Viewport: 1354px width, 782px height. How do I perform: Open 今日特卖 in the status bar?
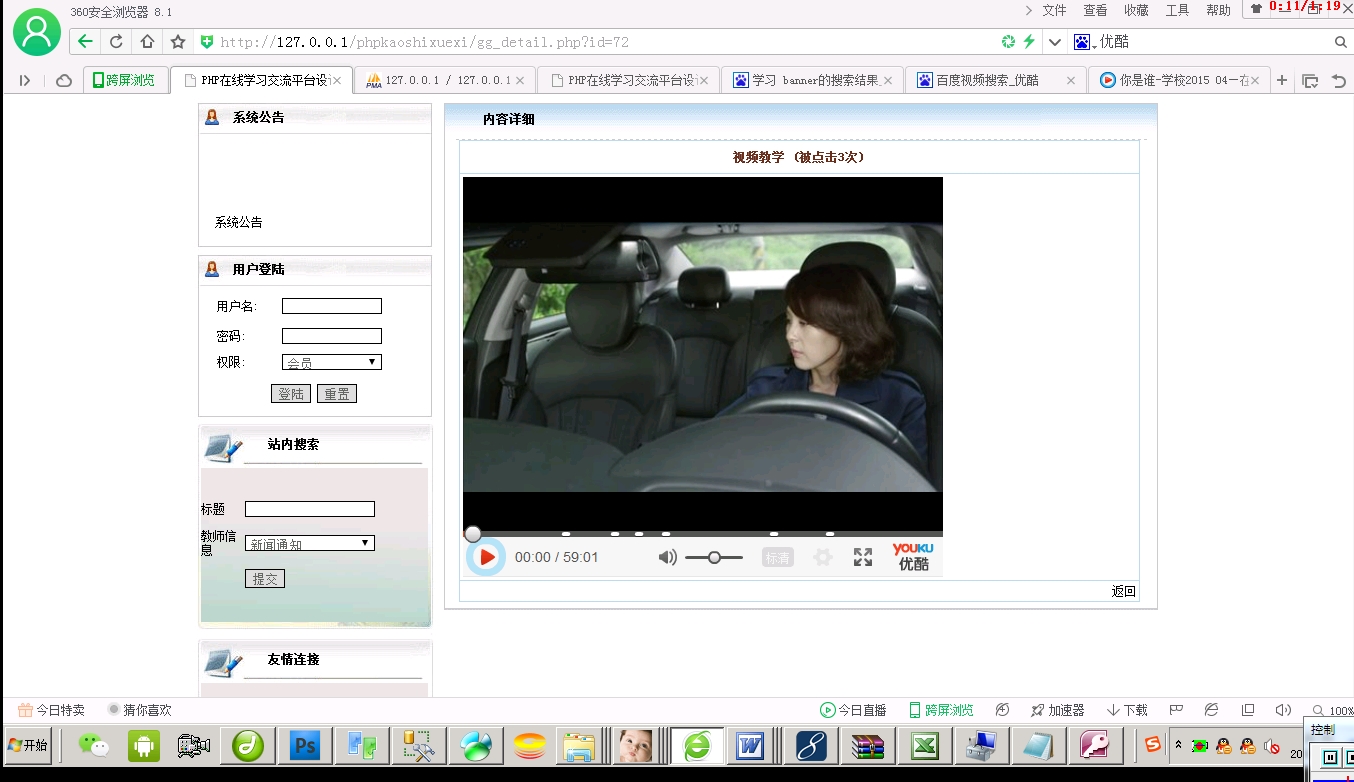51,710
